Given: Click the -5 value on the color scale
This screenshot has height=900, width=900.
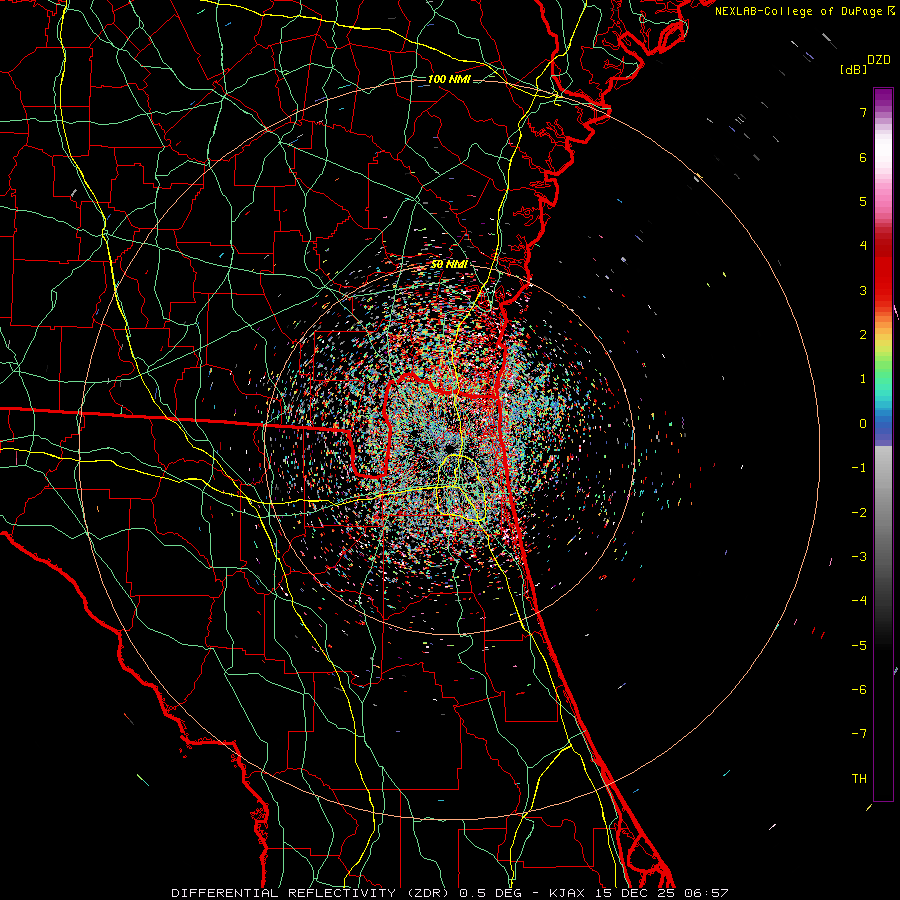Looking at the screenshot, I should (859, 646).
